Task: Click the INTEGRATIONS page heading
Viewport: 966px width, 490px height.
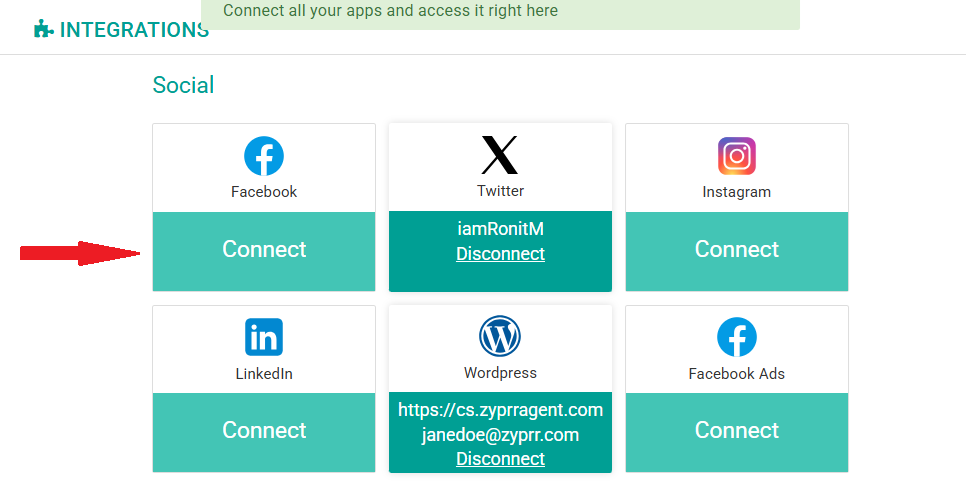Action: click(134, 30)
